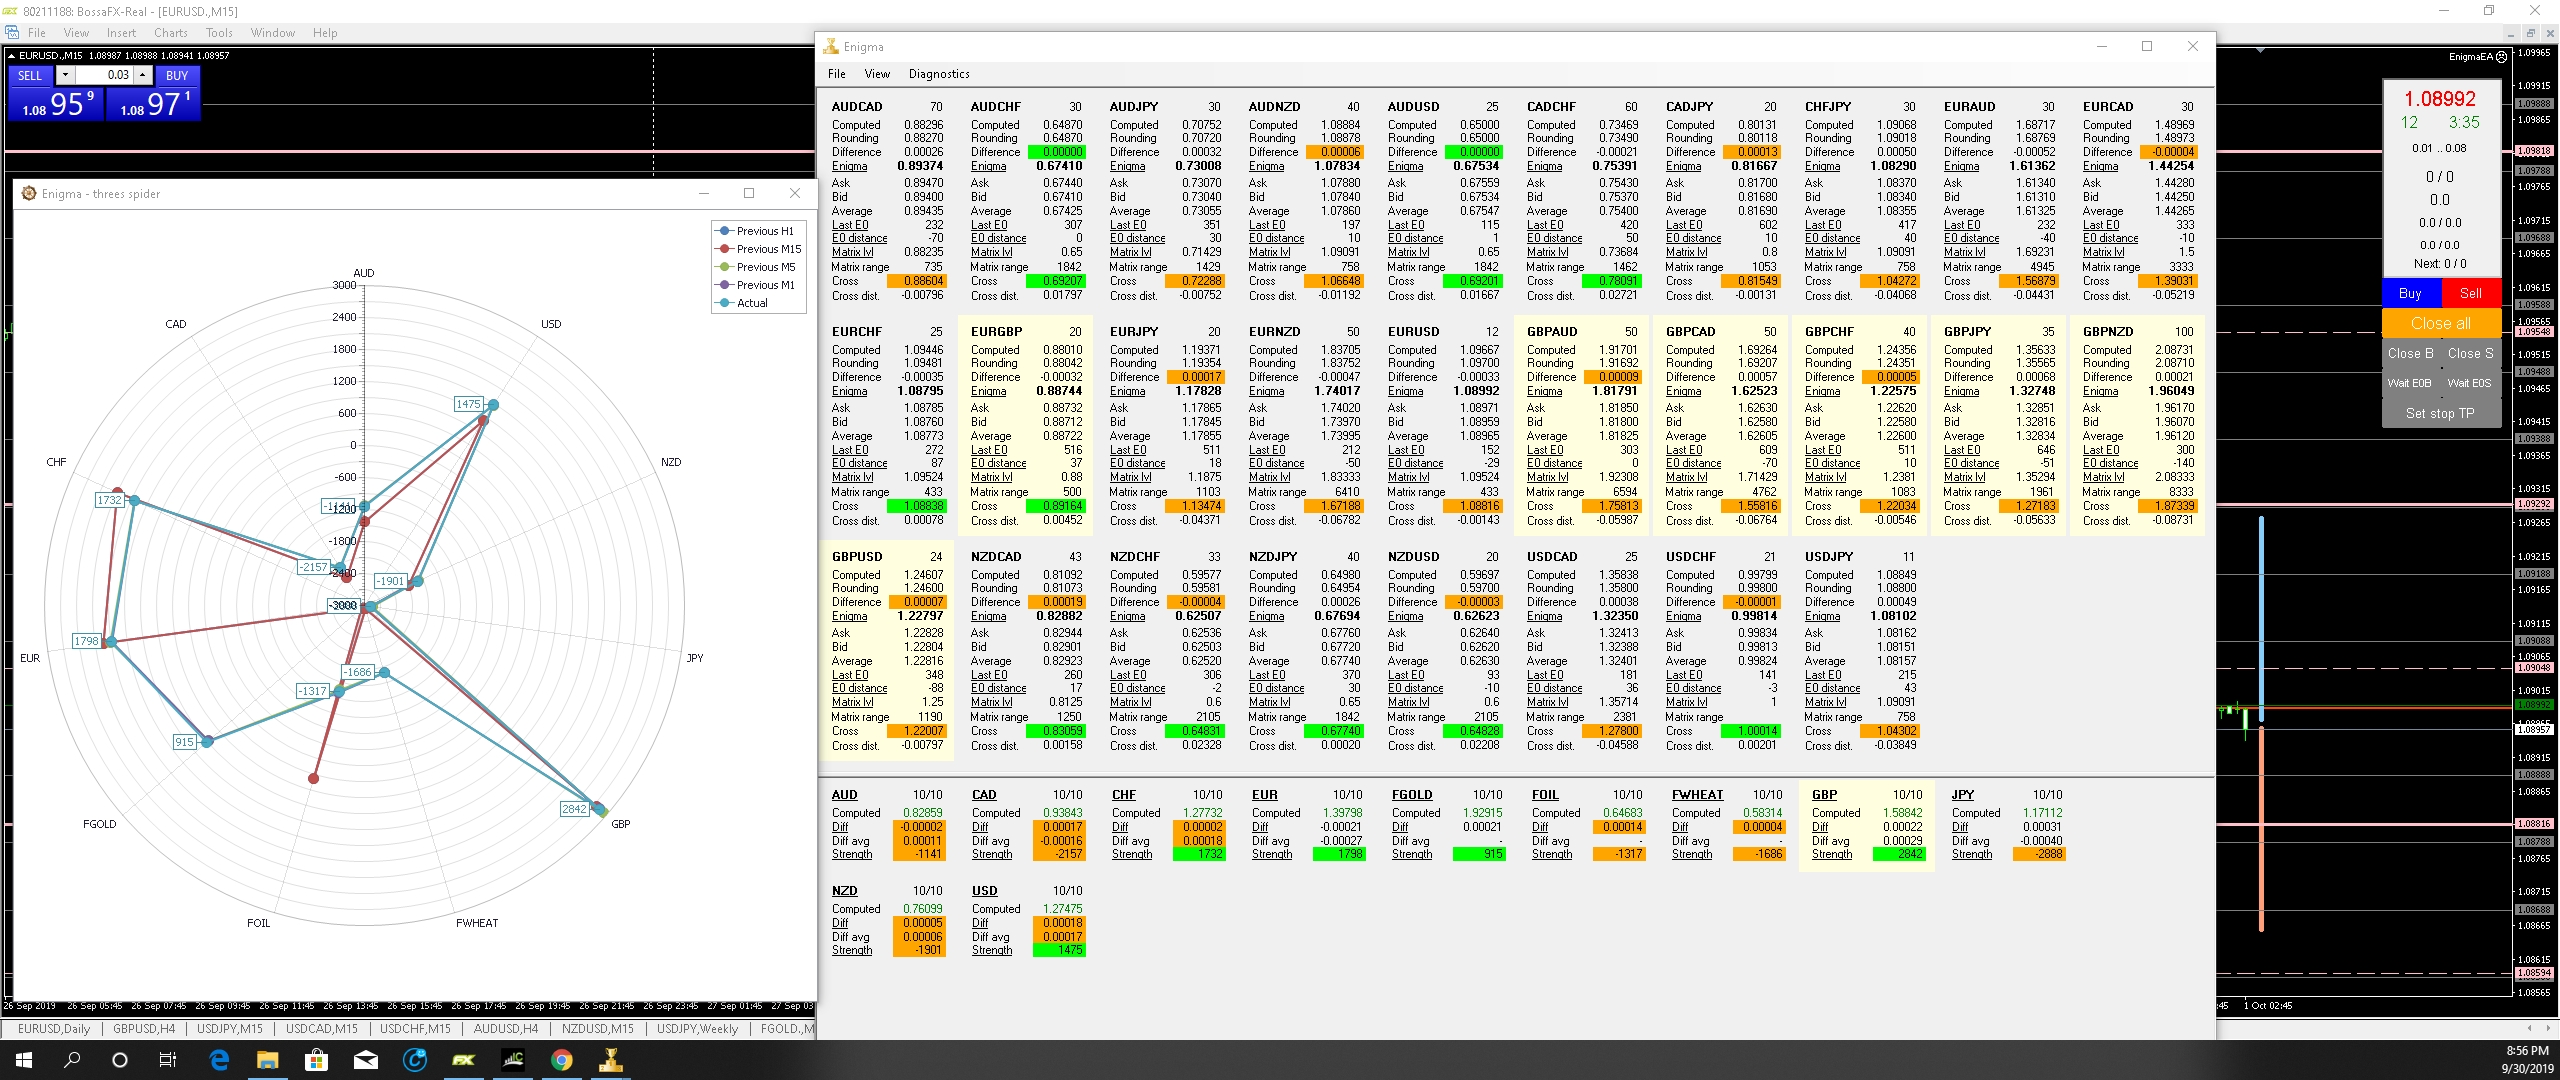Open blue C smiley taskbar app
The height and width of the screenshot is (1080, 2560).
pos(414,1060)
